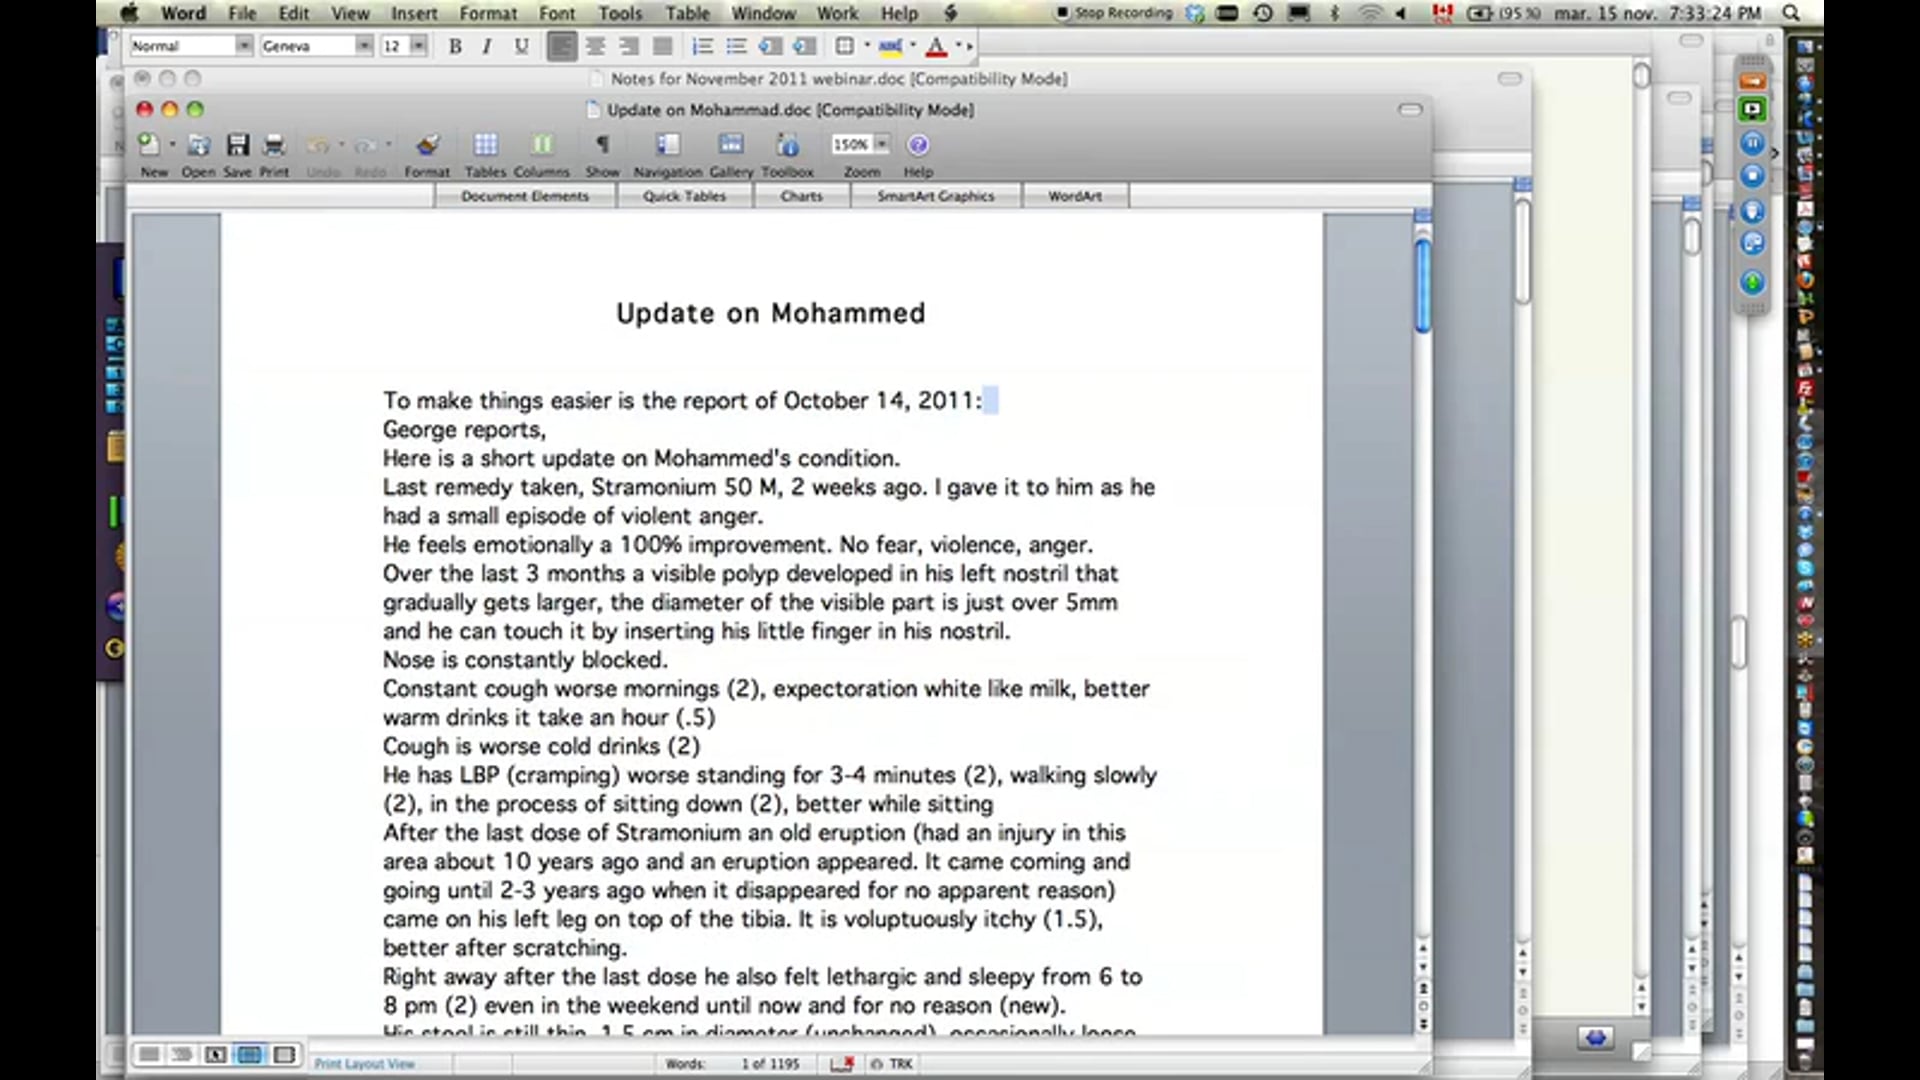The height and width of the screenshot is (1080, 1920).
Task: Enable centered text alignment
Action: coord(596,46)
